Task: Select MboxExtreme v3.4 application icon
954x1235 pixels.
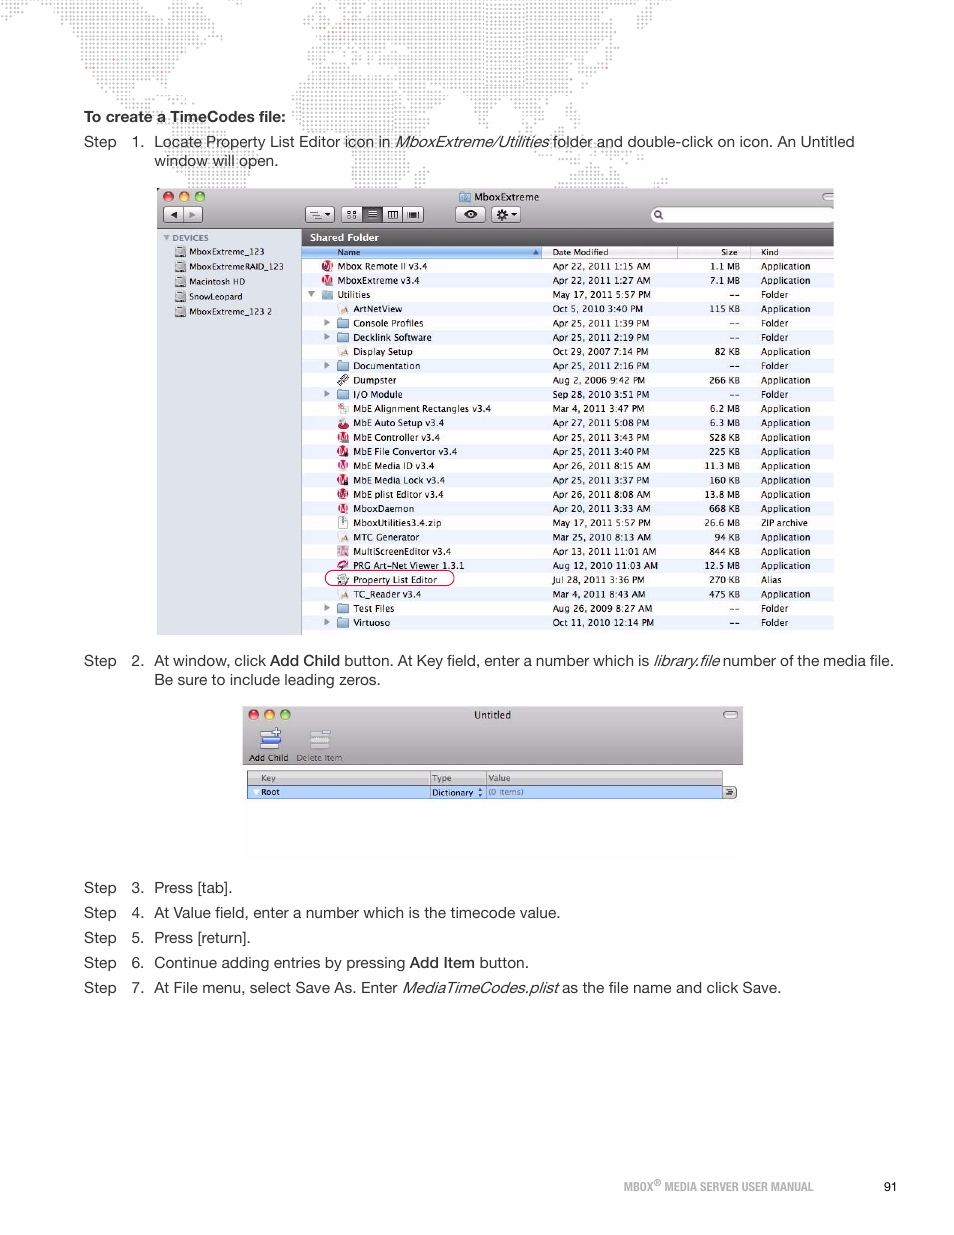Action: 327,281
